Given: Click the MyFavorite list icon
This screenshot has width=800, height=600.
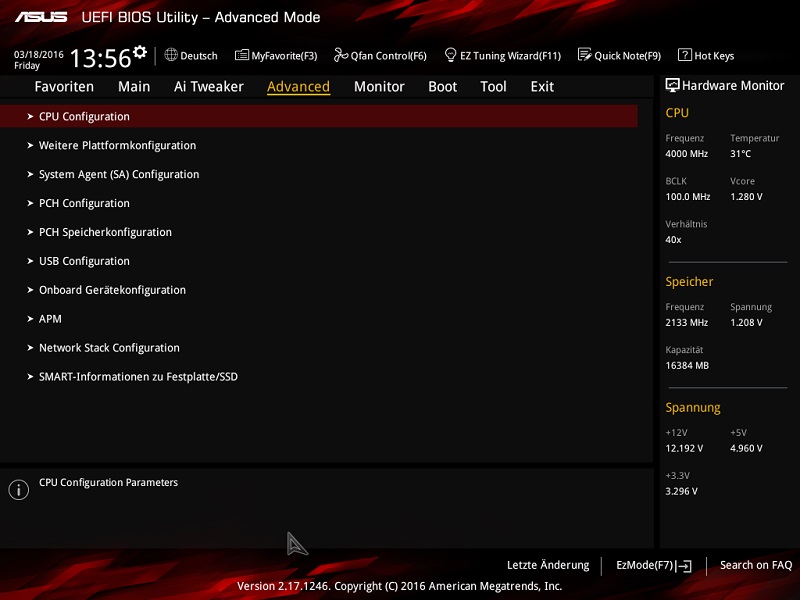Looking at the screenshot, I should pyautogui.click(x=242, y=55).
